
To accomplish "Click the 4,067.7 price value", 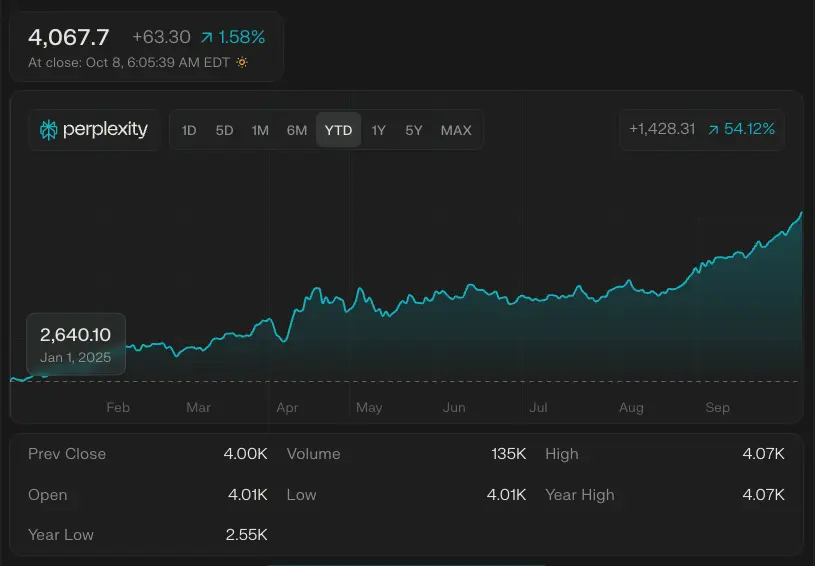I will click(x=69, y=38).
